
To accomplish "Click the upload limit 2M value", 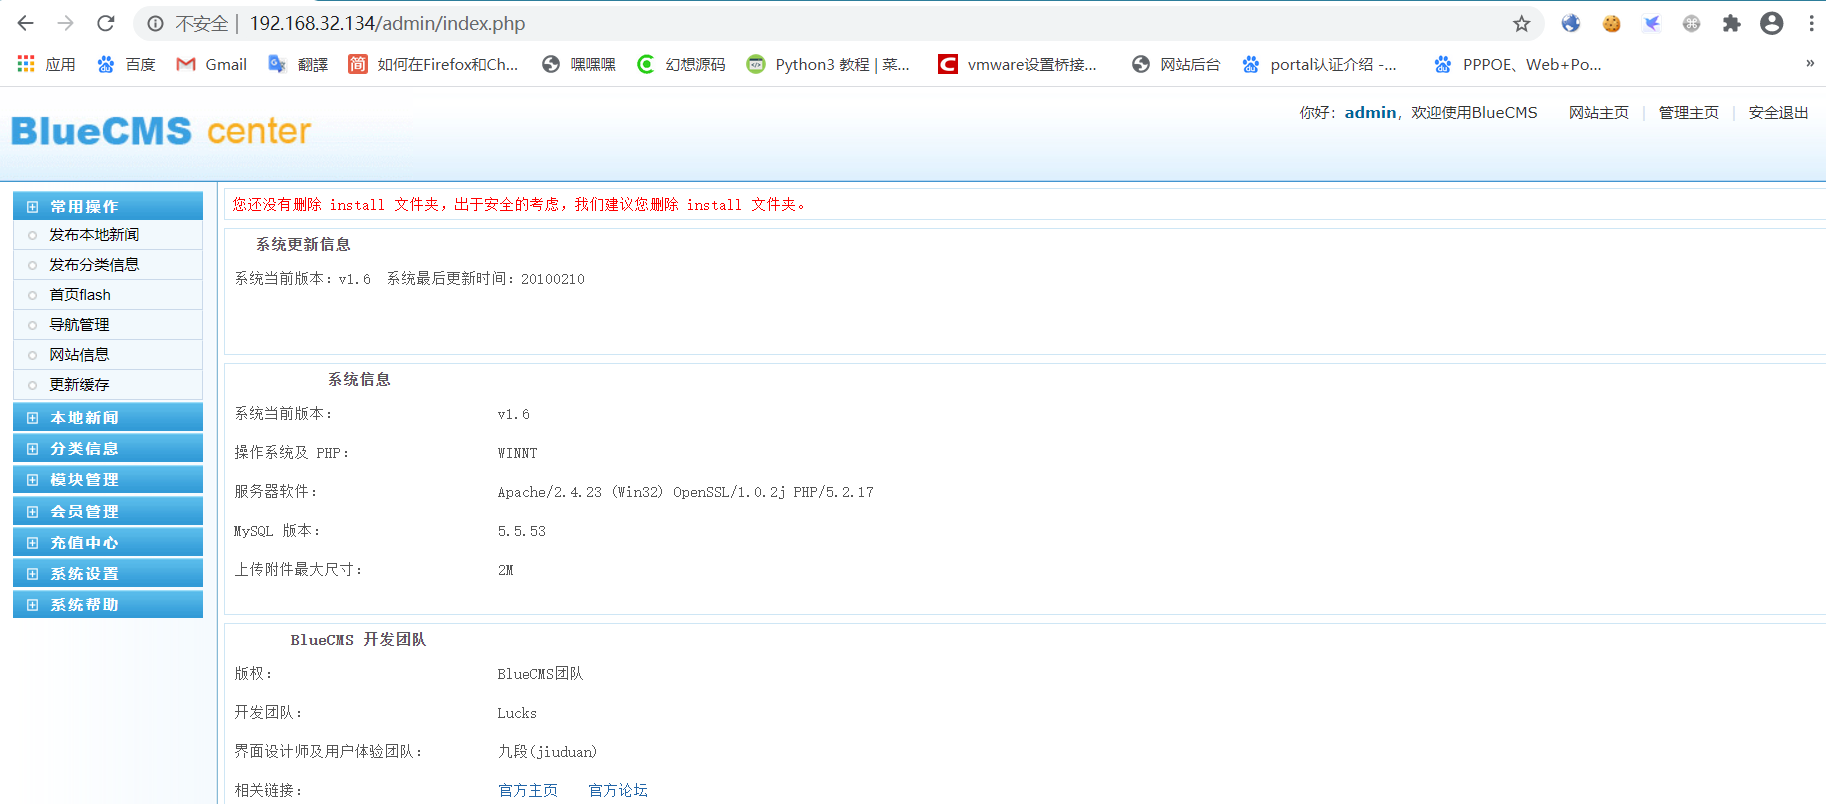I will point(506,570).
